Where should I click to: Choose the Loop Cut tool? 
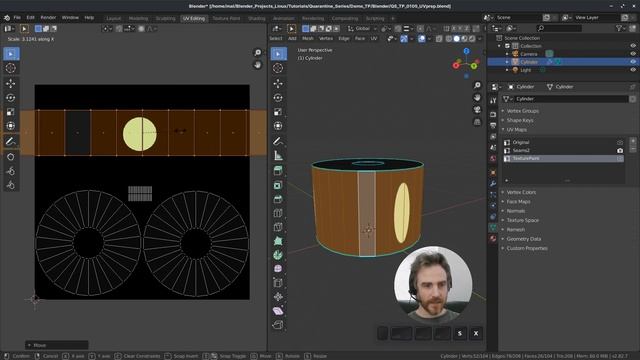click(278, 213)
